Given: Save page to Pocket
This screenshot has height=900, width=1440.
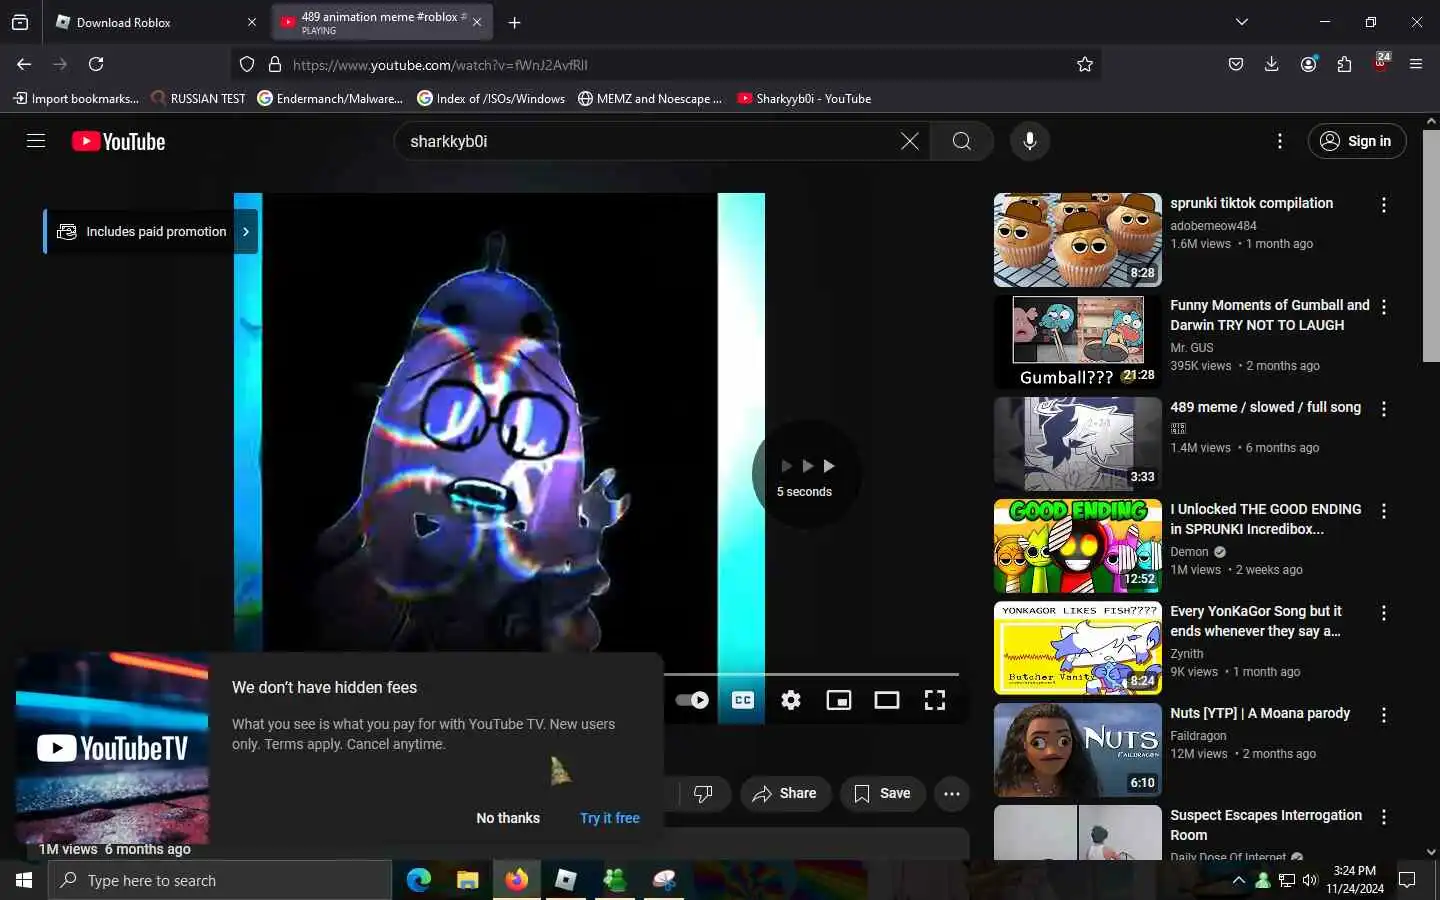Looking at the screenshot, I should pyautogui.click(x=1236, y=64).
